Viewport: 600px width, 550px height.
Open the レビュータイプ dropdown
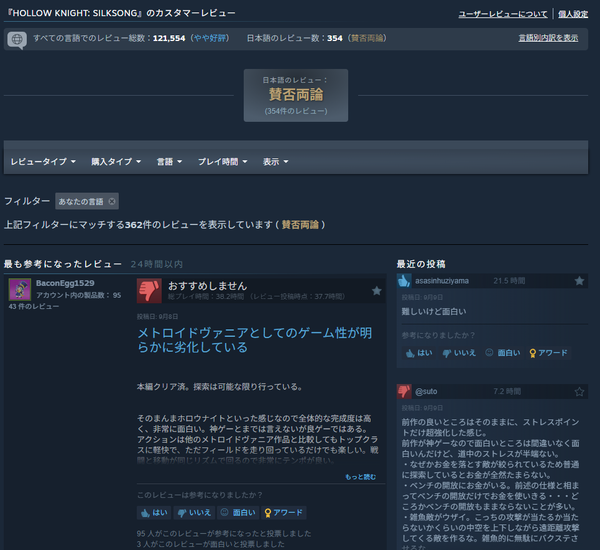point(43,162)
